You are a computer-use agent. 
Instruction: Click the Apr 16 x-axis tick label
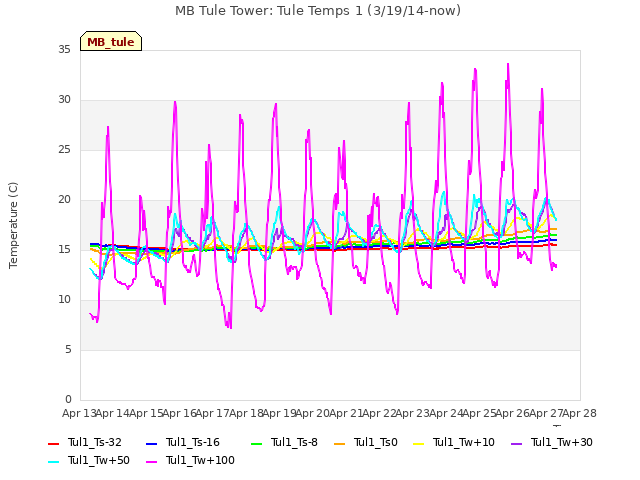point(180,413)
